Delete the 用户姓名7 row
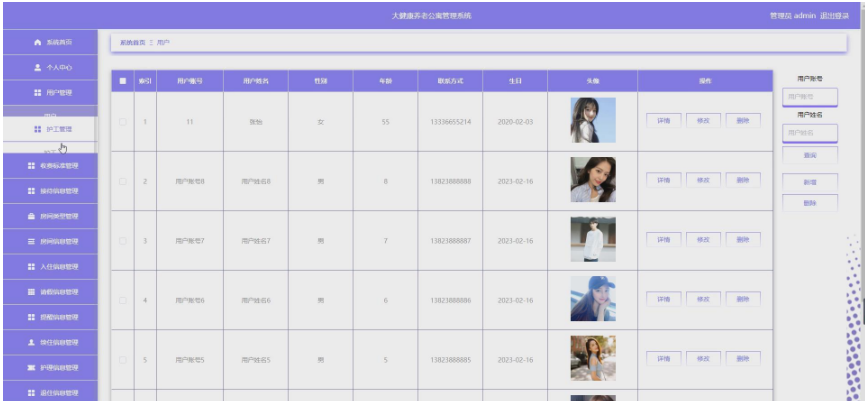865x401 pixels. [743, 239]
